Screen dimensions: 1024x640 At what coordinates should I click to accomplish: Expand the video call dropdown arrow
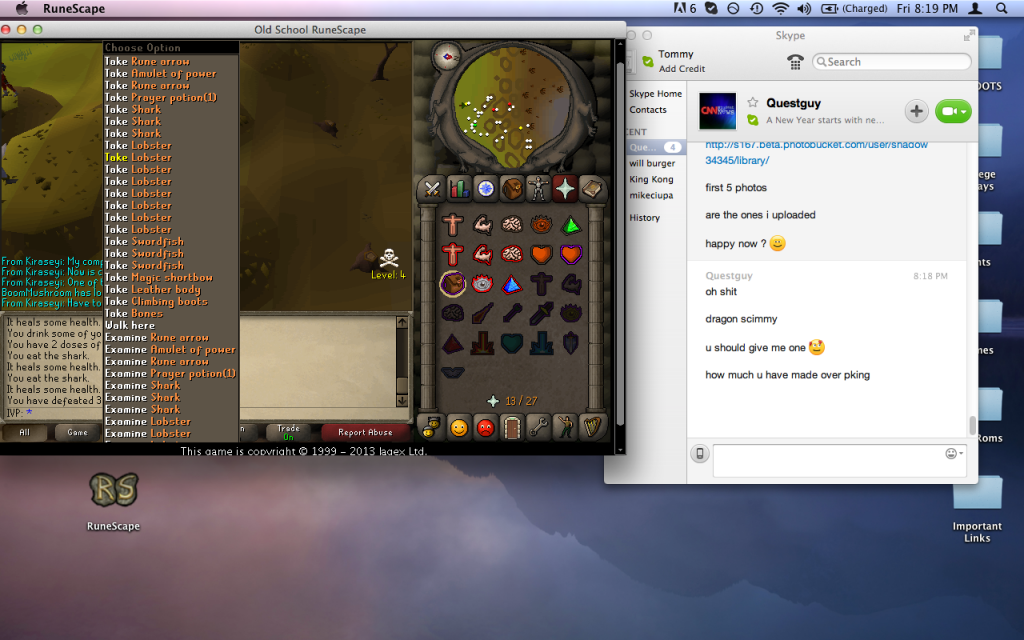963,112
